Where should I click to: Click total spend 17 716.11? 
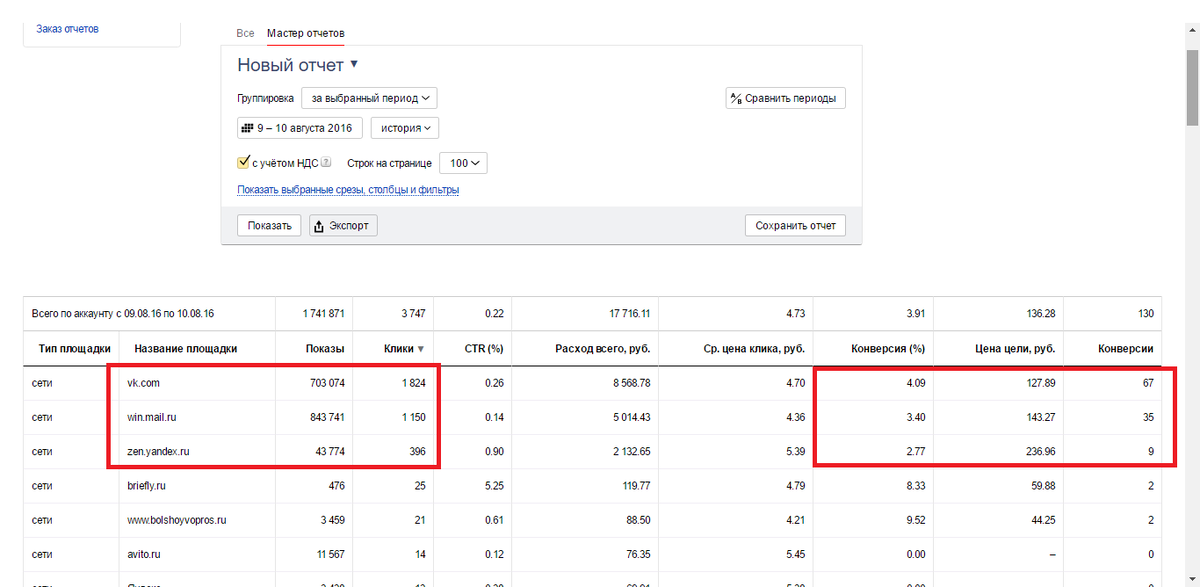[x=628, y=314]
